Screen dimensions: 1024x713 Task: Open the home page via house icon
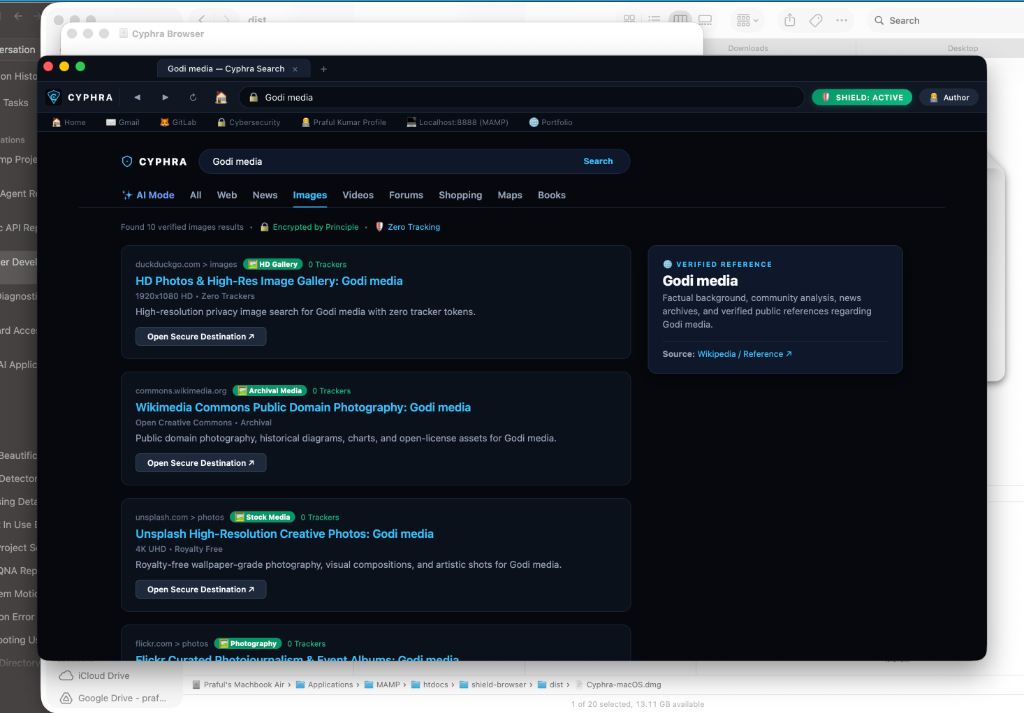coord(221,97)
